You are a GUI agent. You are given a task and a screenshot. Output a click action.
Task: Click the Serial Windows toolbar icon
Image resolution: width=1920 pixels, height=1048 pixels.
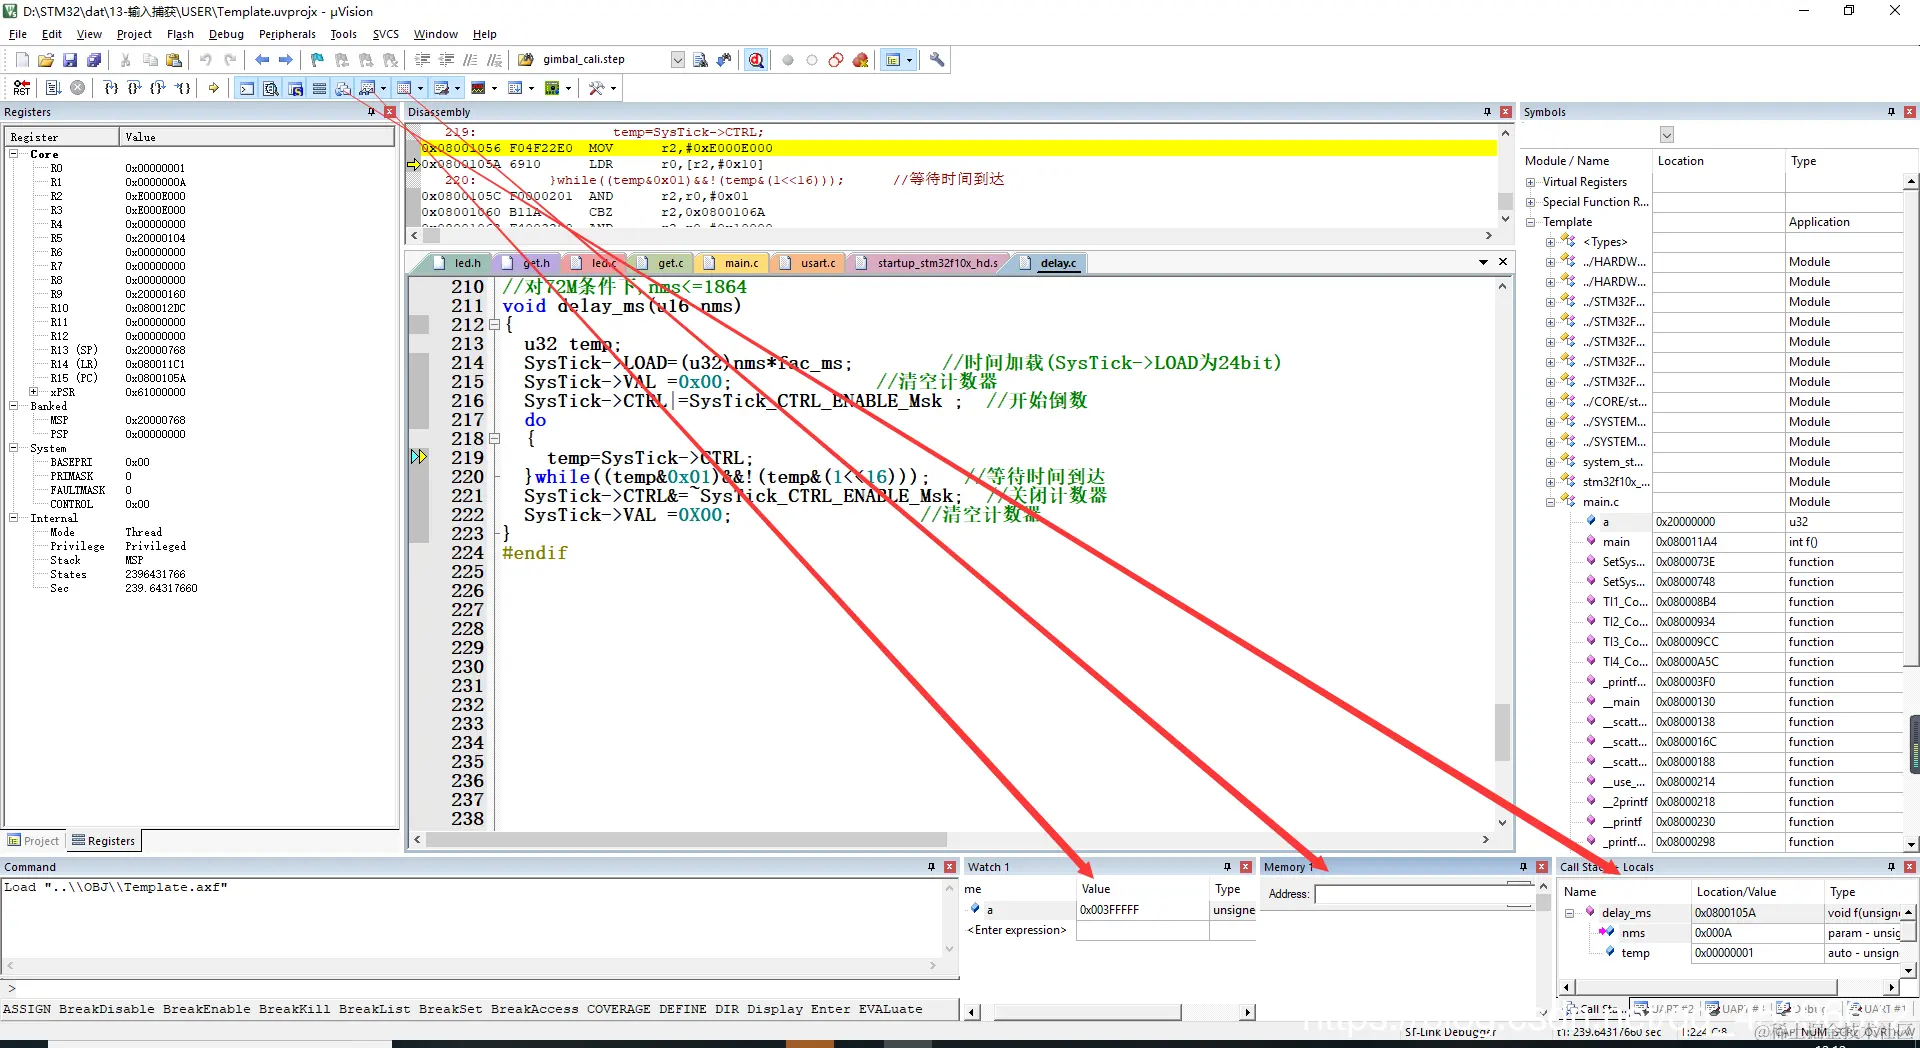(441, 88)
